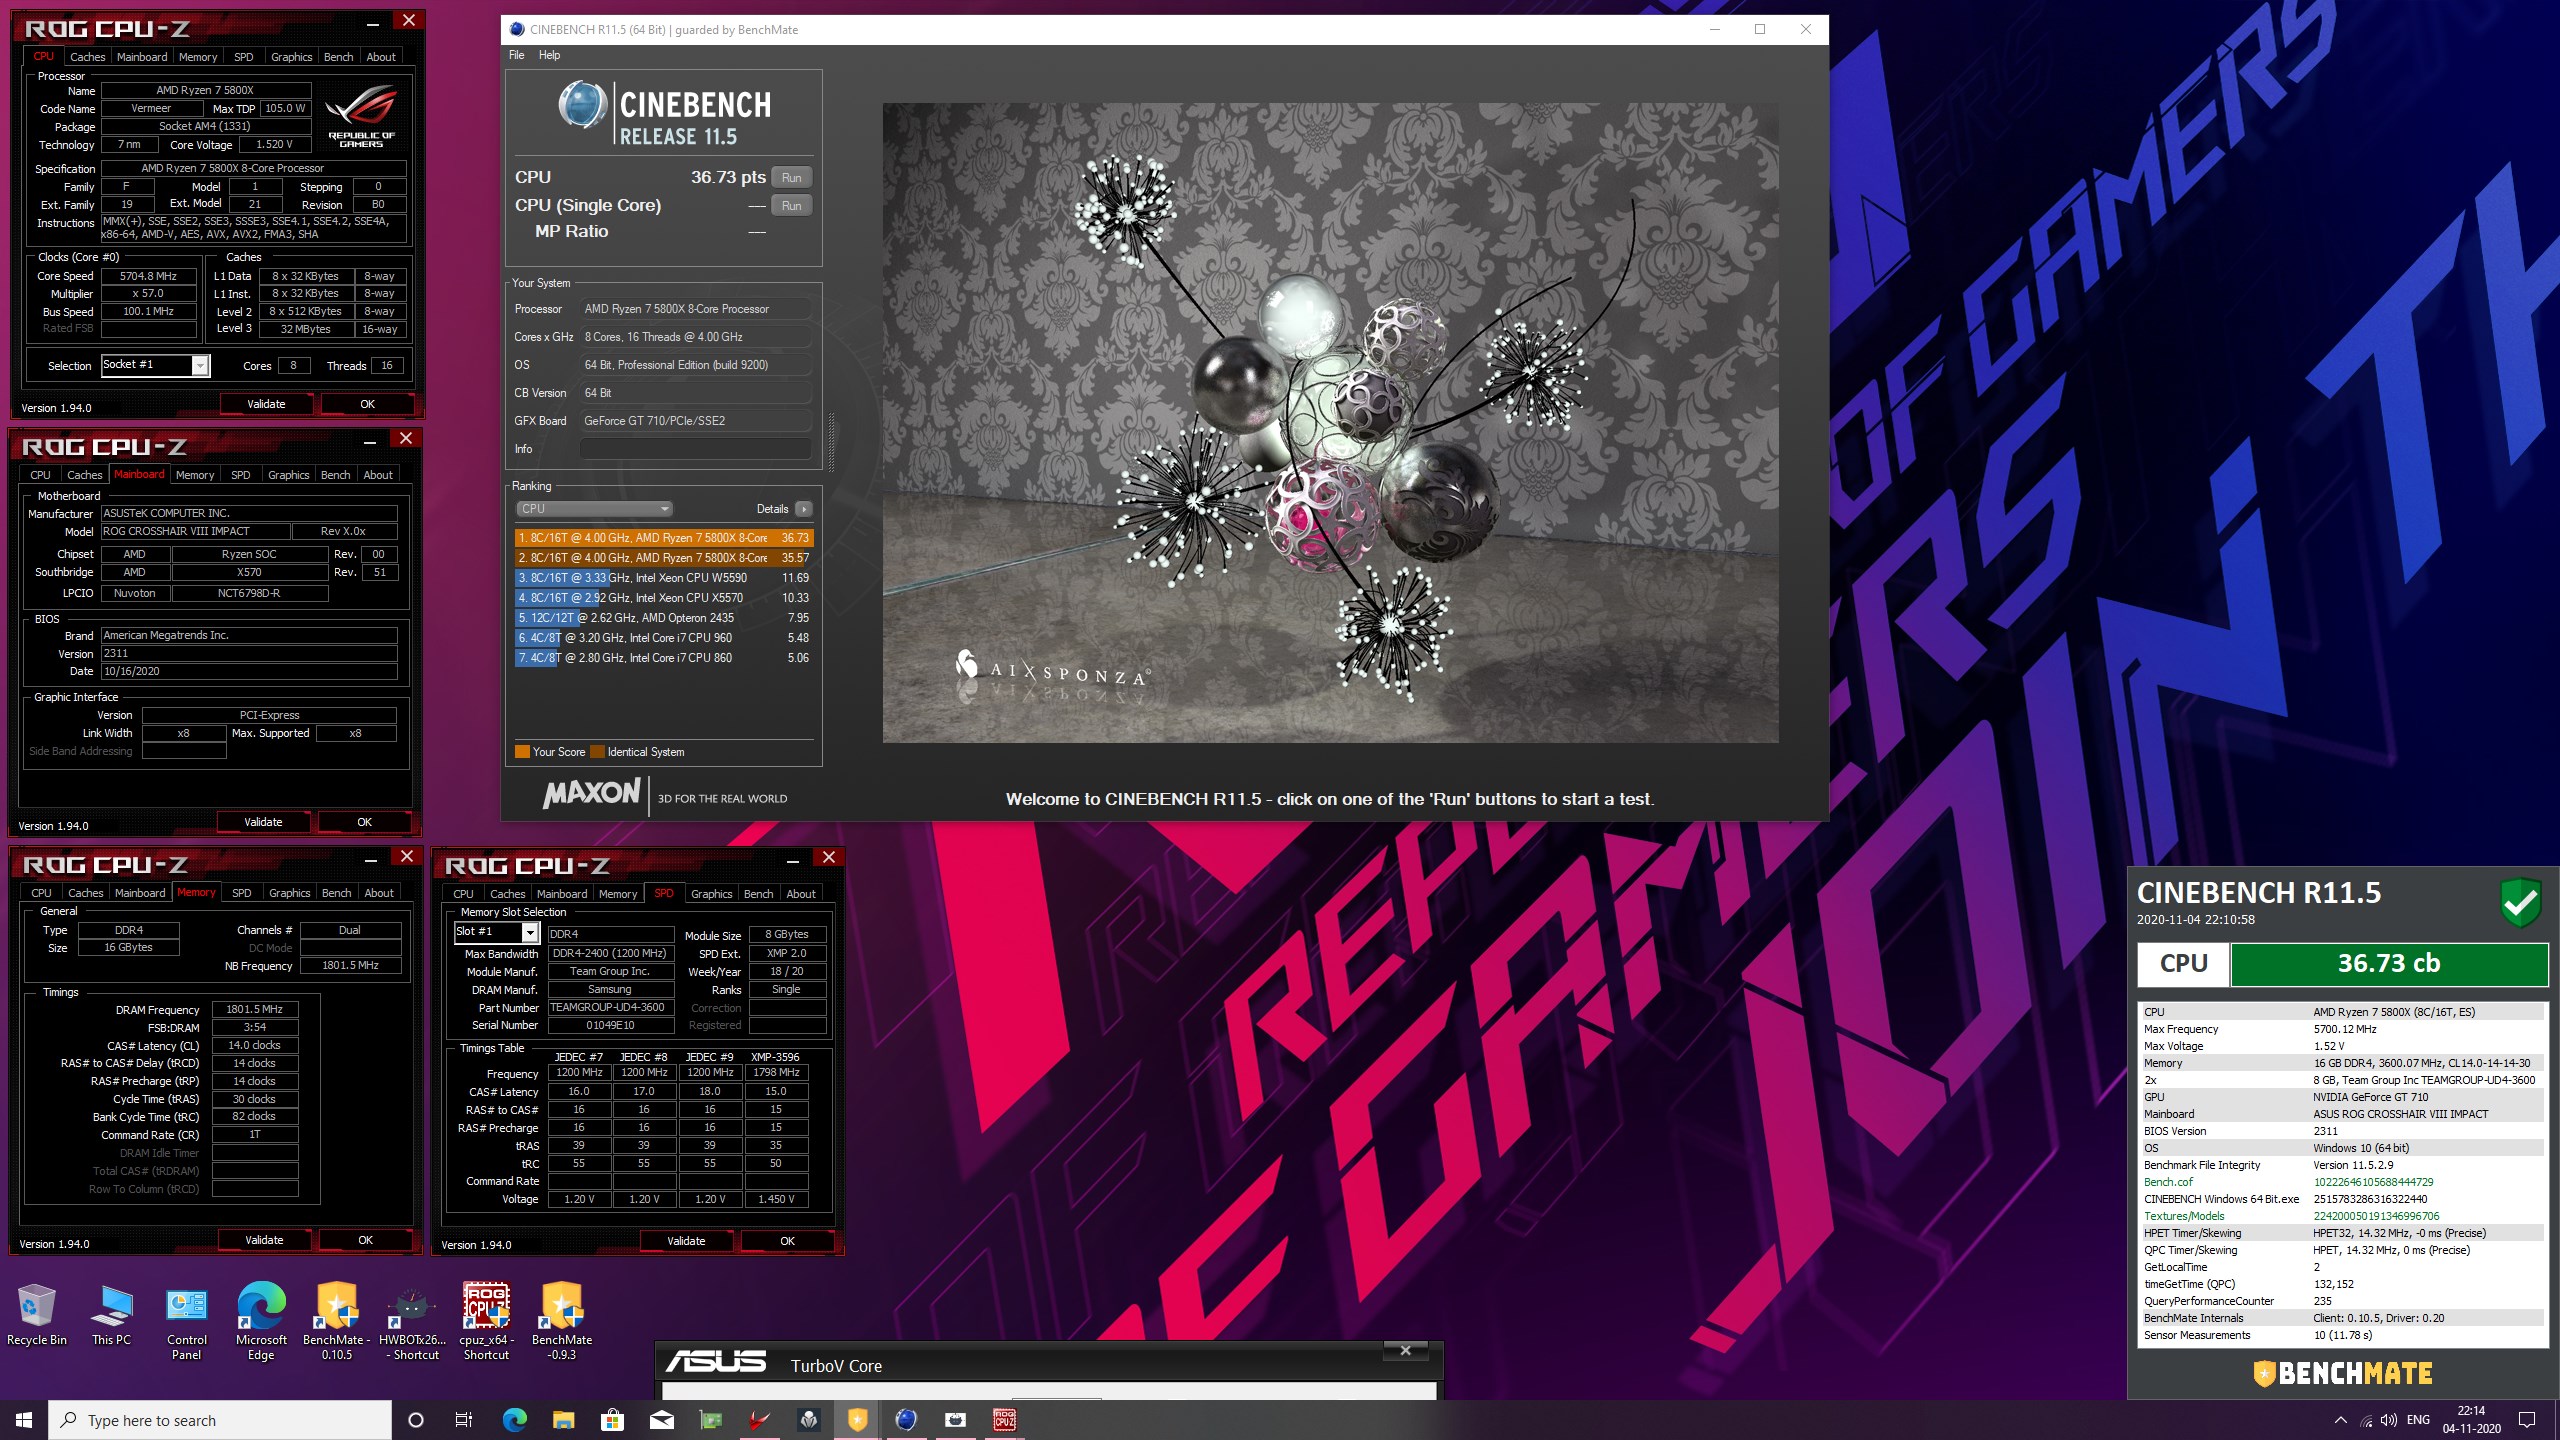
Task: Select SPD tab in the Mainboard CPU-Z window
Action: click(x=241, y=475)
